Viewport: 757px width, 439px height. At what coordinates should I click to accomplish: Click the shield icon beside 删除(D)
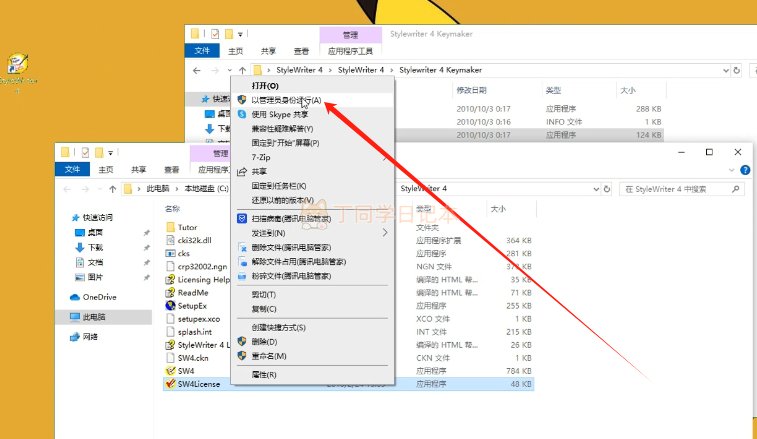point(242,341)
